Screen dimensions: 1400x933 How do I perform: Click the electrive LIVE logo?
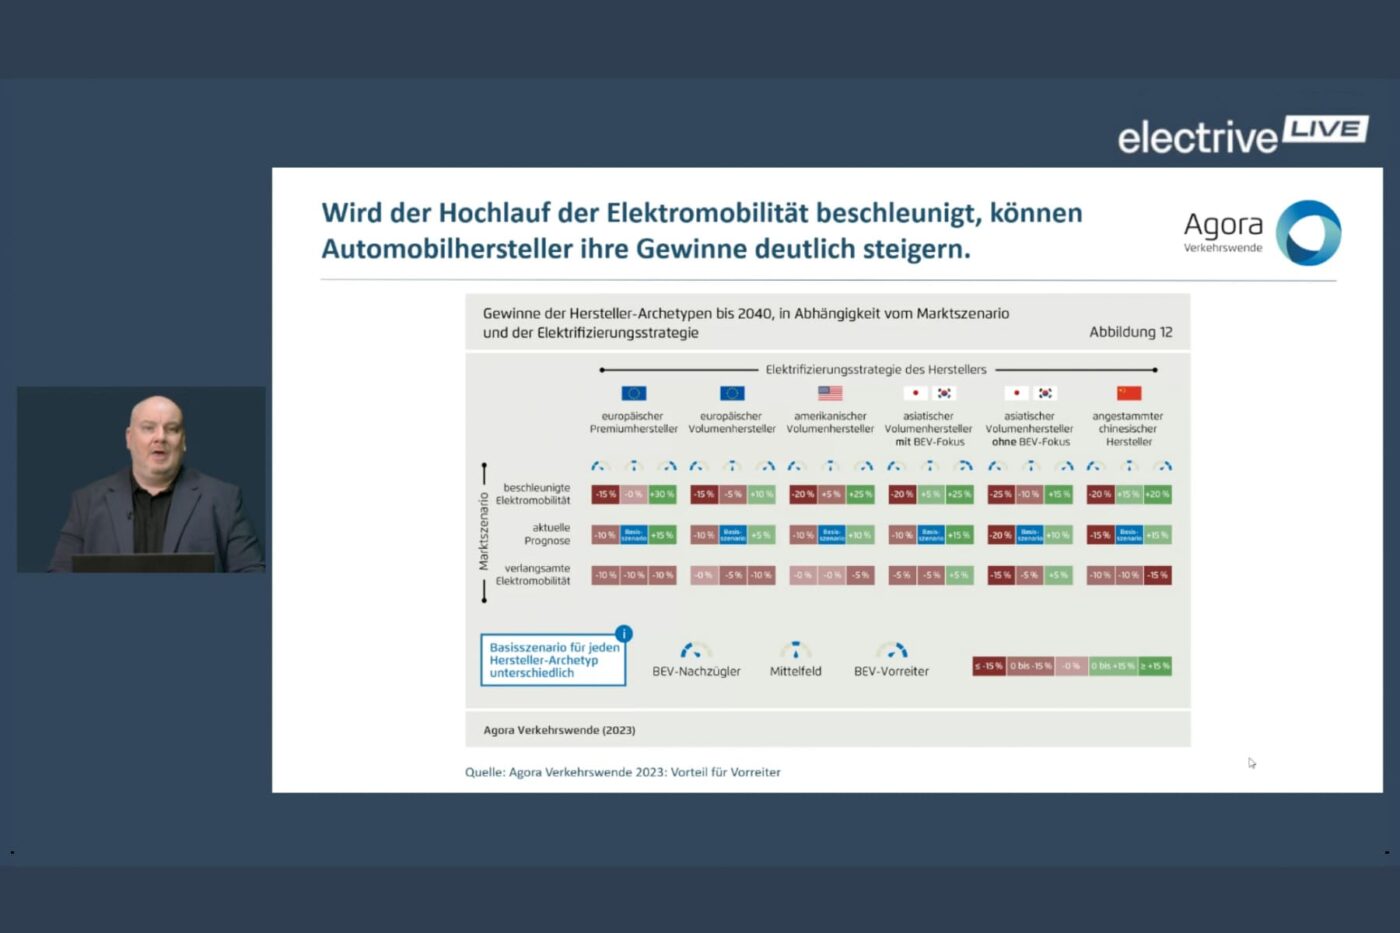(x=1243, y=135)
